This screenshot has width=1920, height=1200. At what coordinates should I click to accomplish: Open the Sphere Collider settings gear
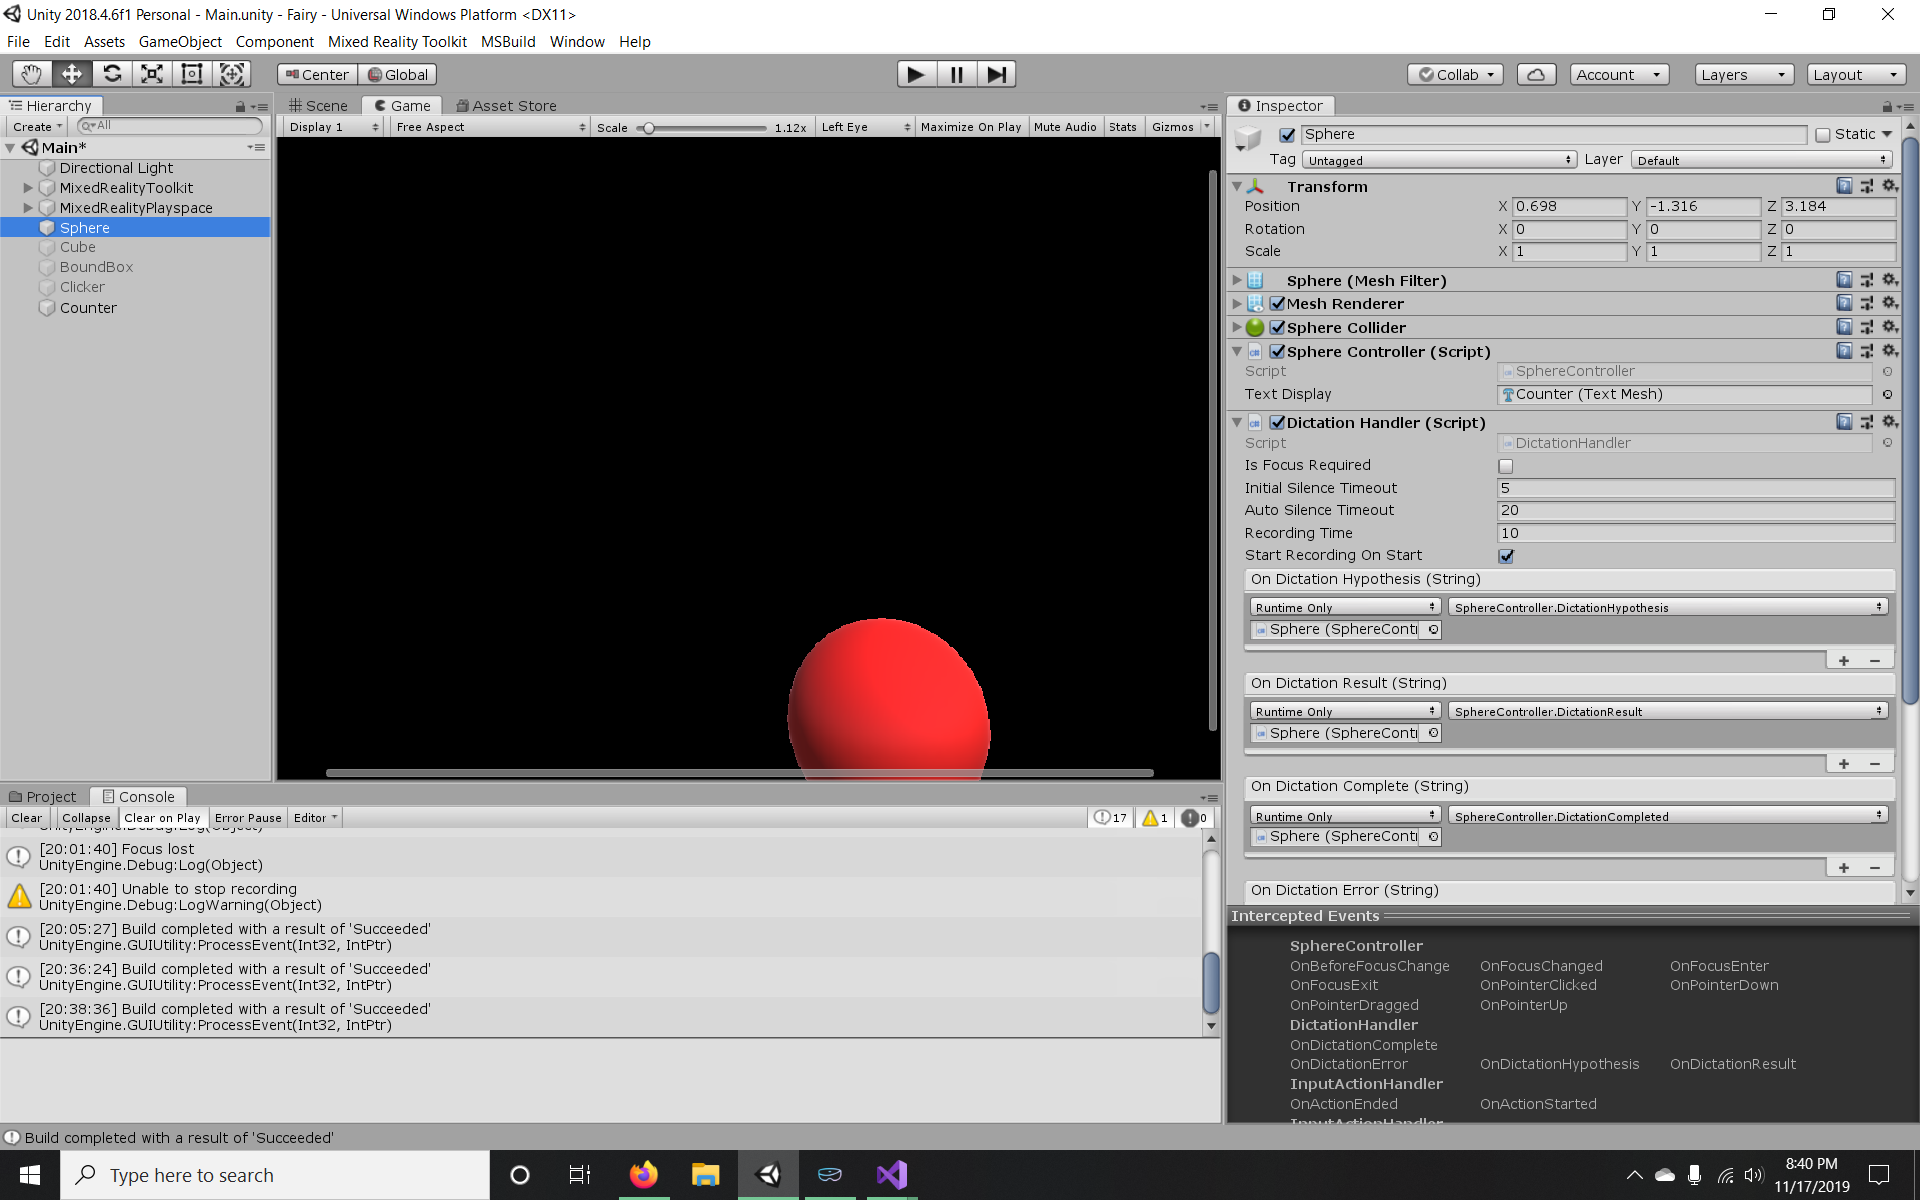1890,327
